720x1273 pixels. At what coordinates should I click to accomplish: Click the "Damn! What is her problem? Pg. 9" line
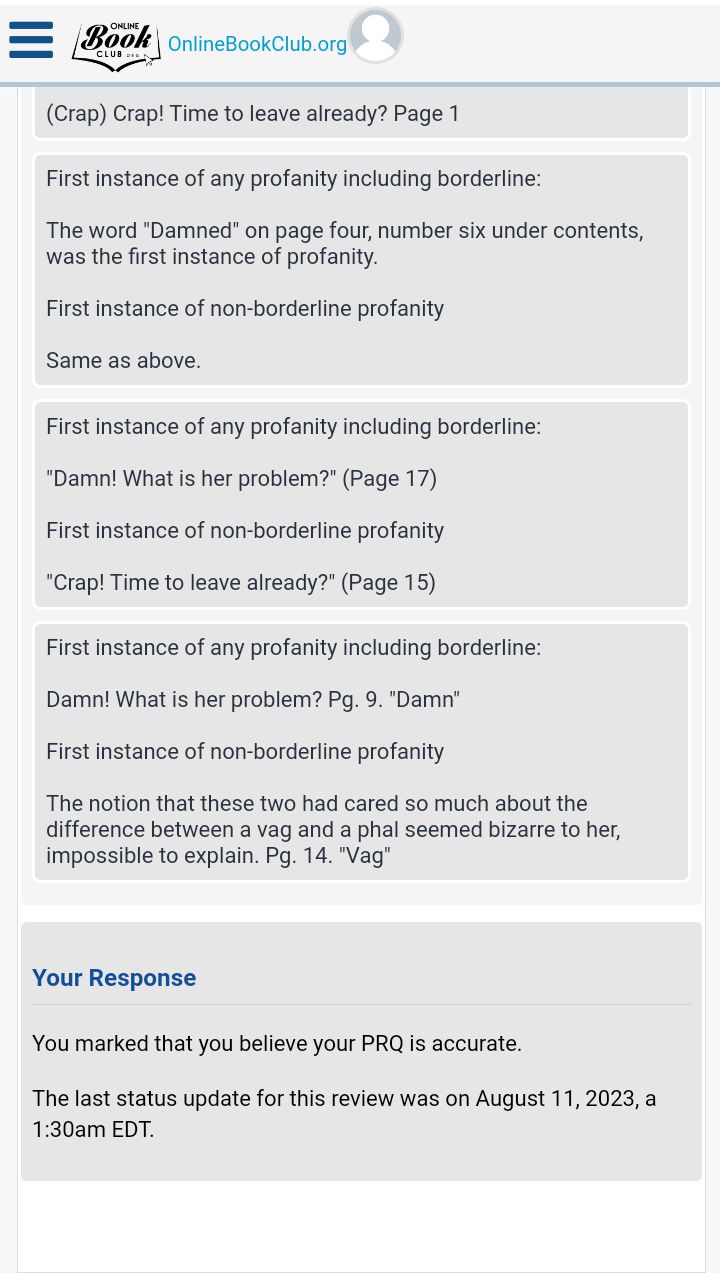tap(253, 700)
